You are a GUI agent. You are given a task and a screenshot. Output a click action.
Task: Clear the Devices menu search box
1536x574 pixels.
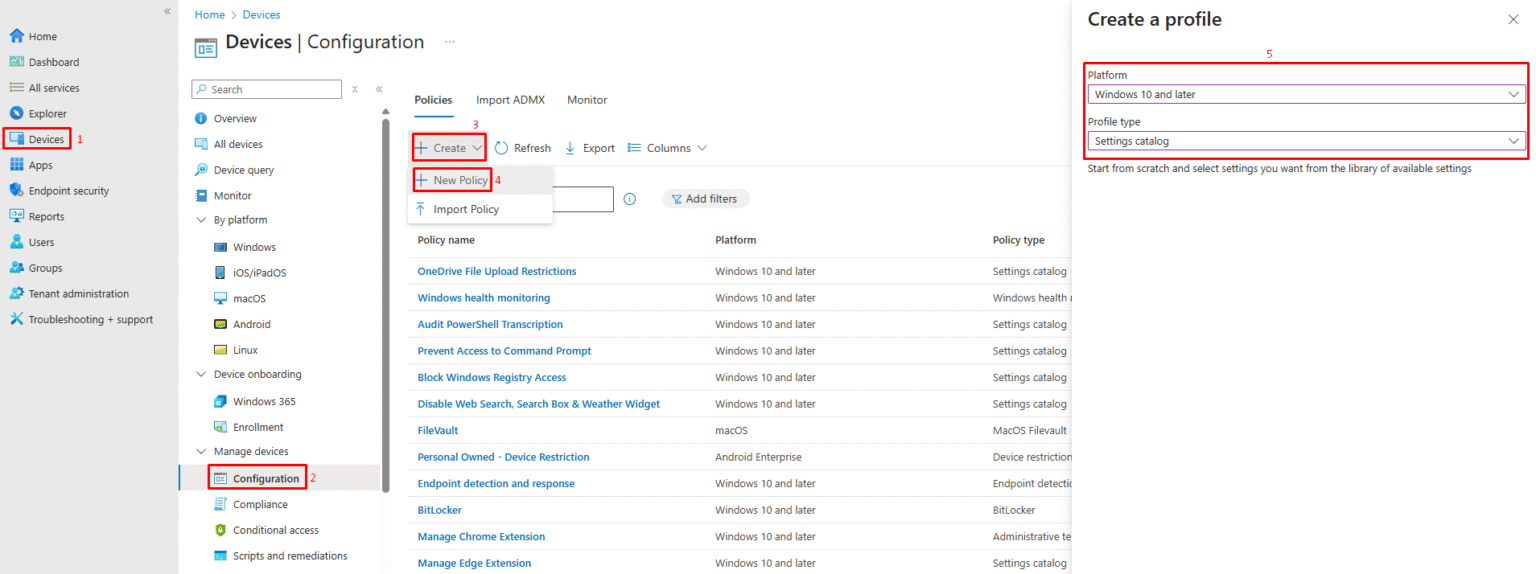(355, 89)
